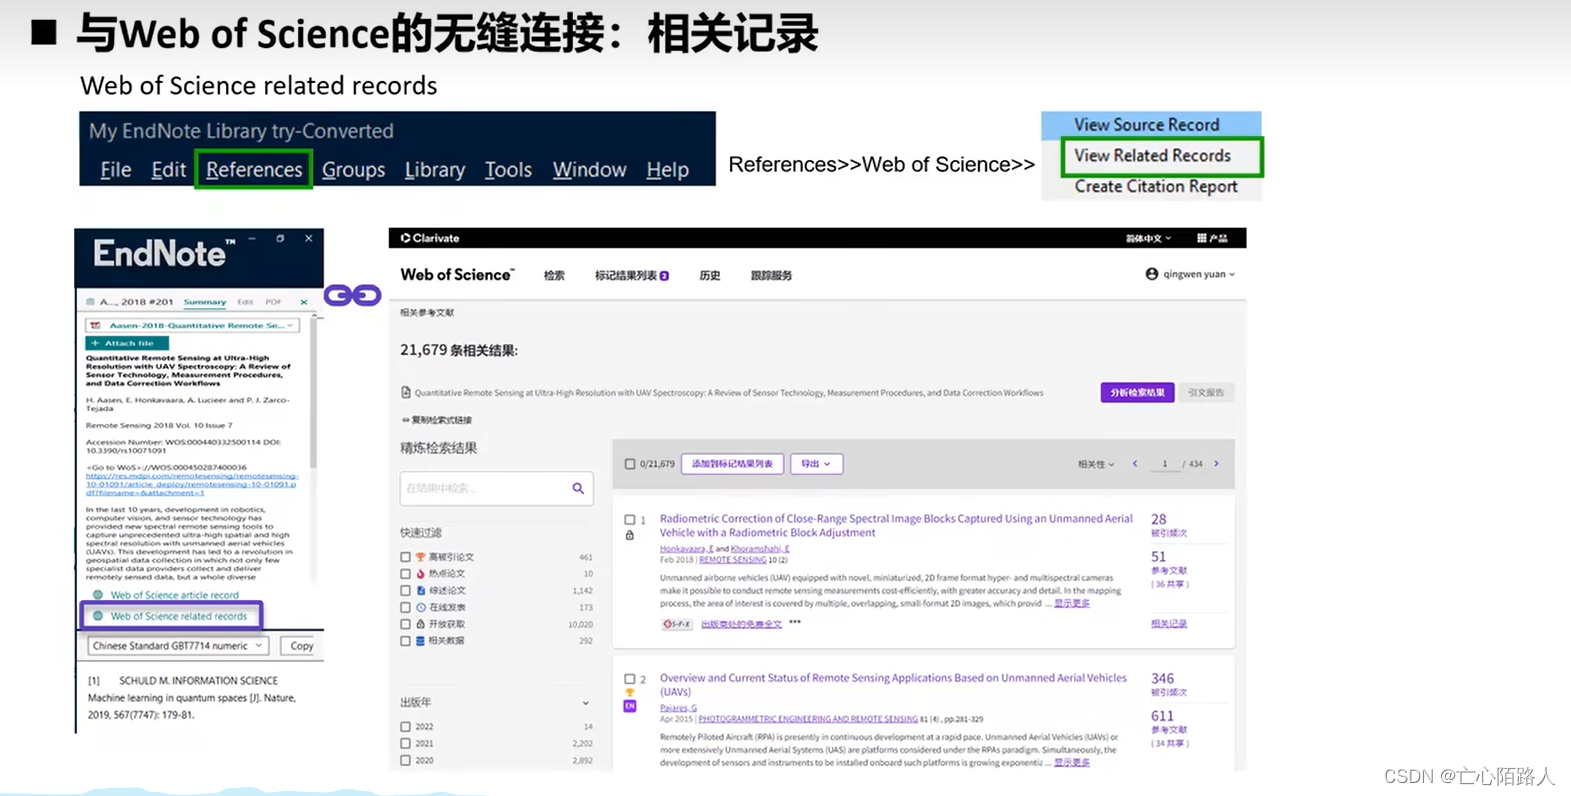Open the 相关性 sort dropdown
This screenshot has width=1571, height=796.
(x=1096, y=464)
